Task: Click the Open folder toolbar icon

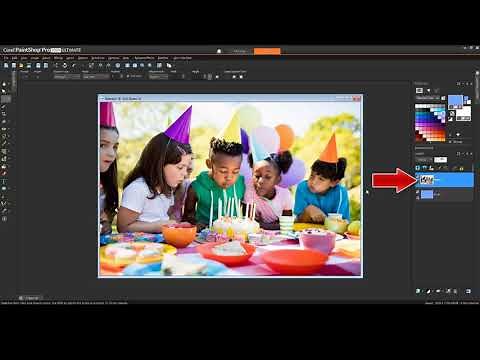Action: click(21, 65)
